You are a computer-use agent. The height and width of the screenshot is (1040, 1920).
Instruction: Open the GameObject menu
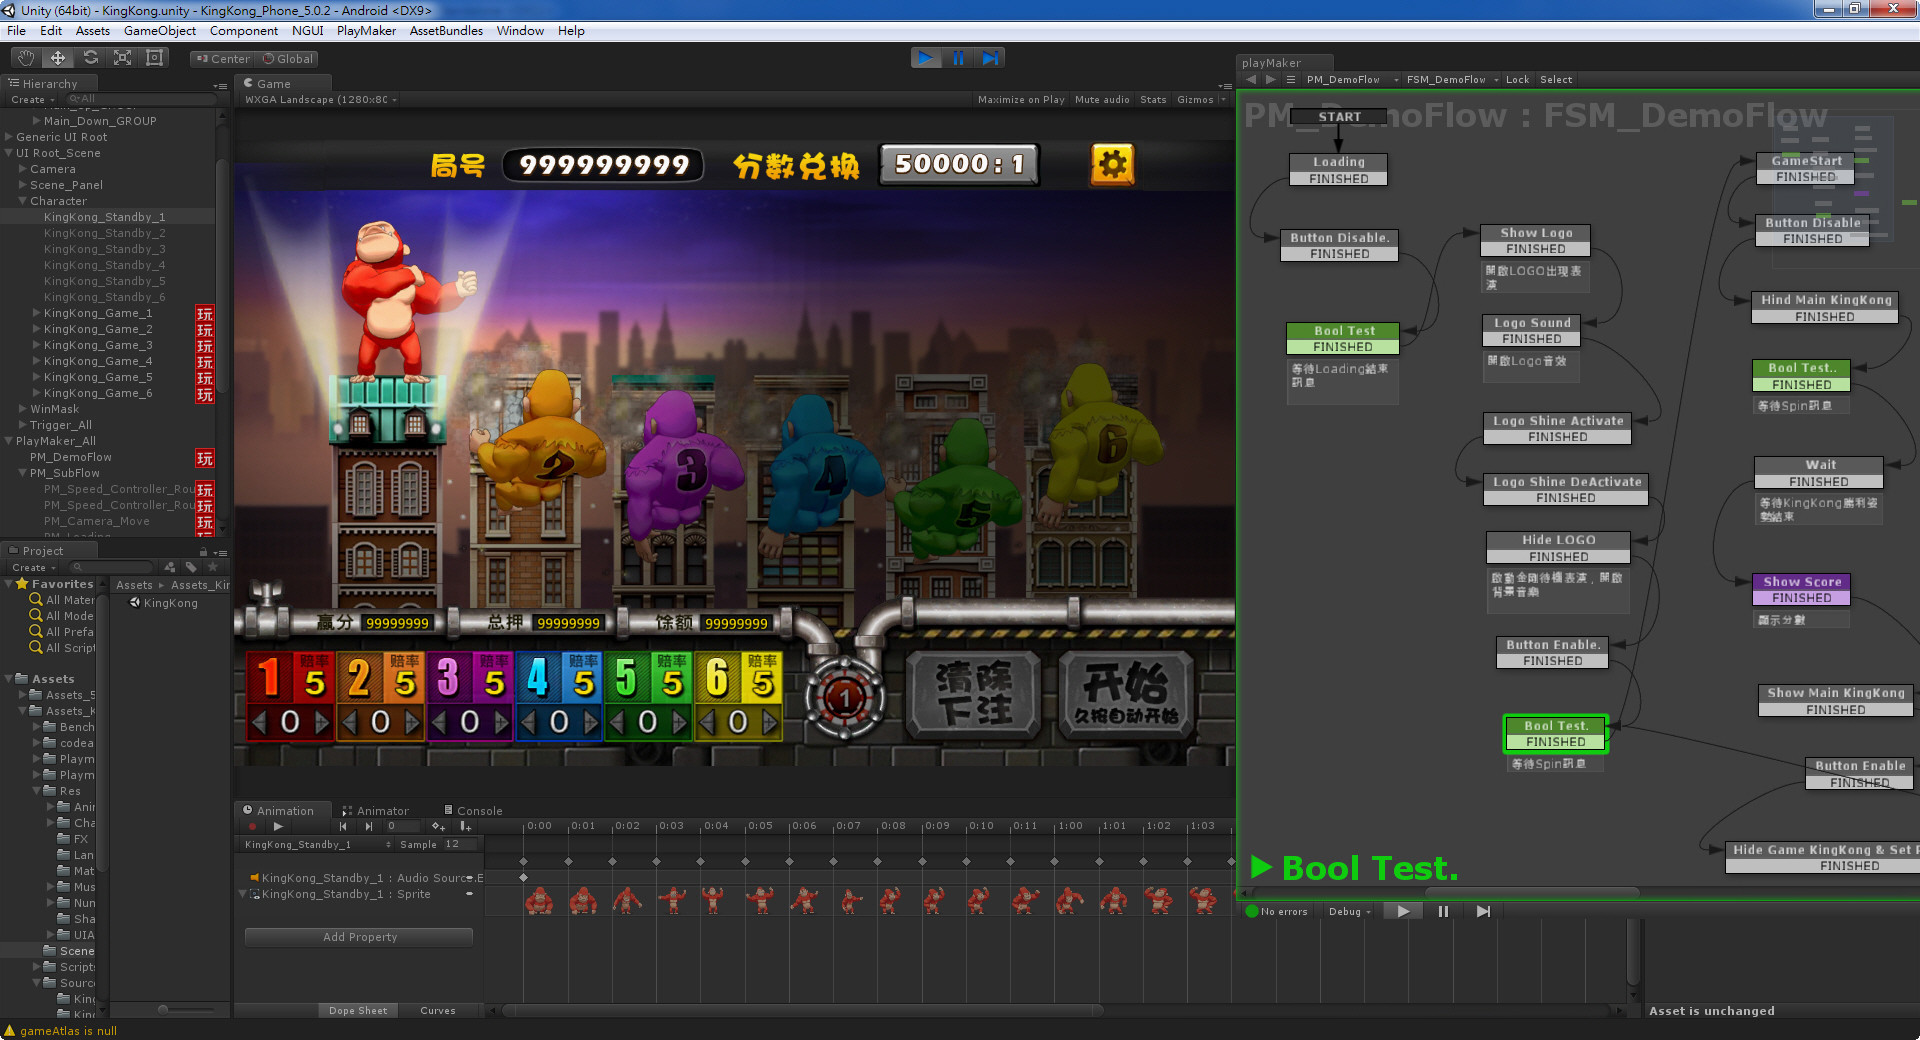[159, 31]
